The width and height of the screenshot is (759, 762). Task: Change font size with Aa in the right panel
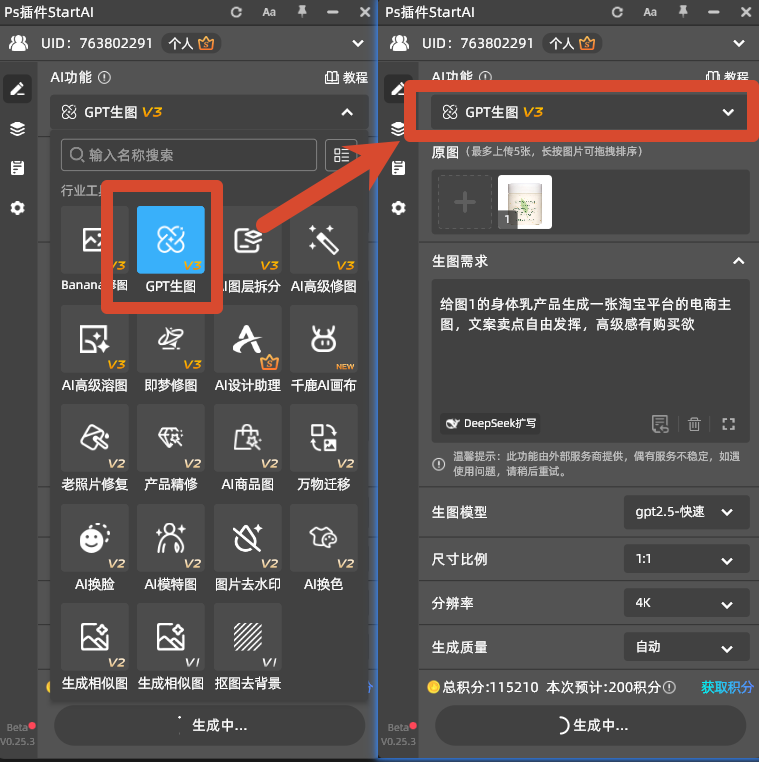coord(650,12)
